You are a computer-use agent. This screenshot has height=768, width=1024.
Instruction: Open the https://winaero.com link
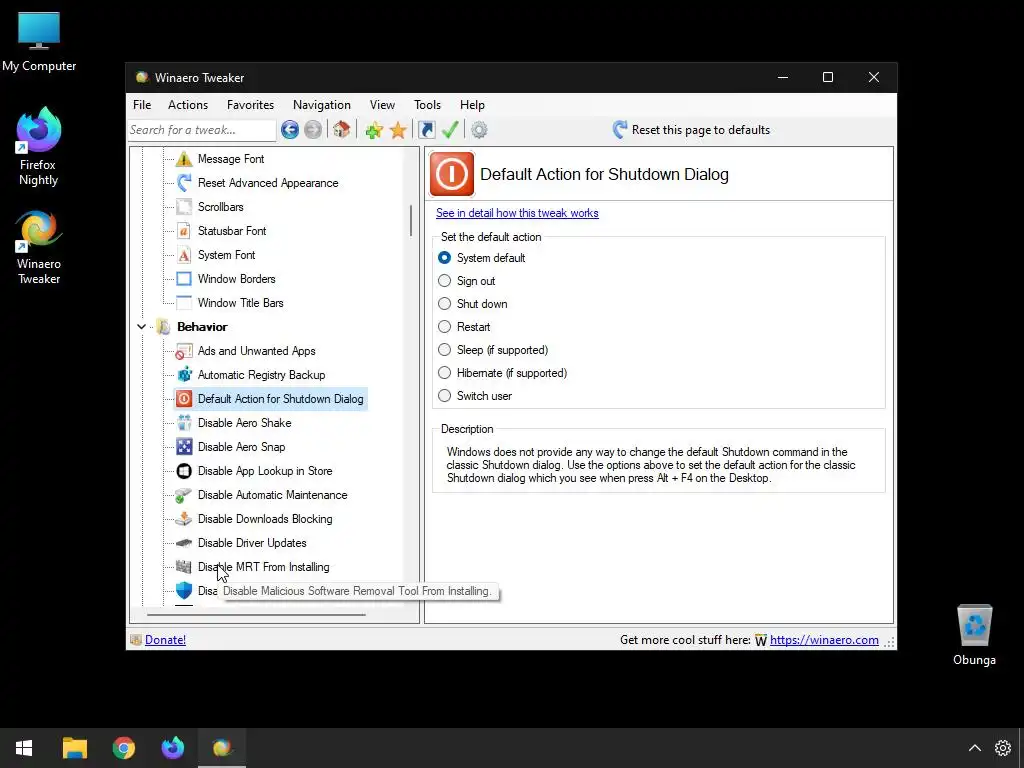(824, 640)
